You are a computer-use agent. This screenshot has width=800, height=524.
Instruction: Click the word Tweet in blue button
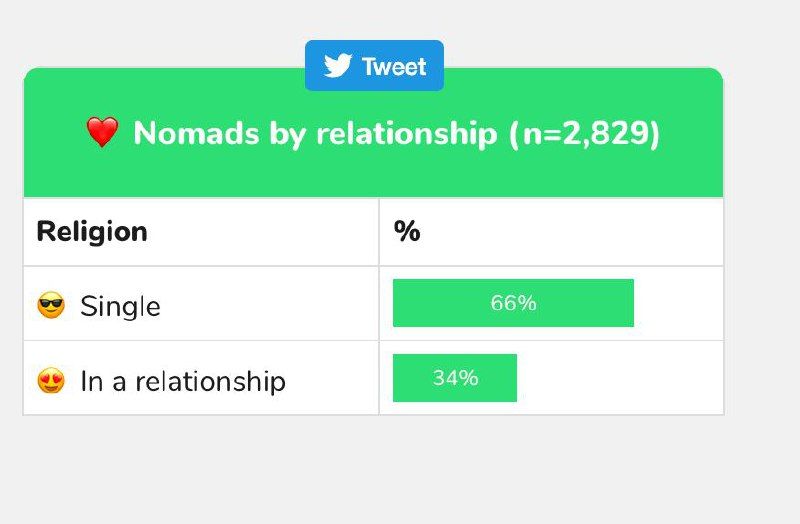tap(394, 67)
